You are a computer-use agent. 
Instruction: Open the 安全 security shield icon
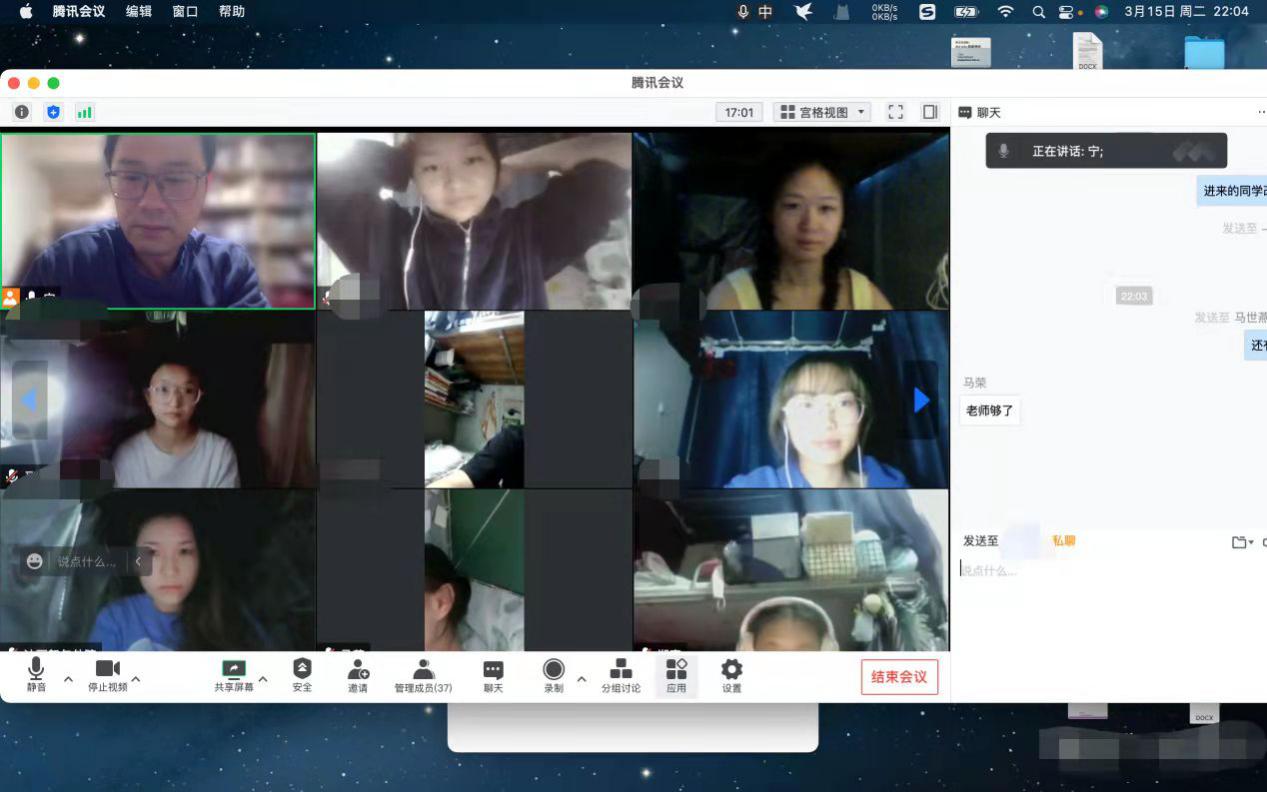302,670
